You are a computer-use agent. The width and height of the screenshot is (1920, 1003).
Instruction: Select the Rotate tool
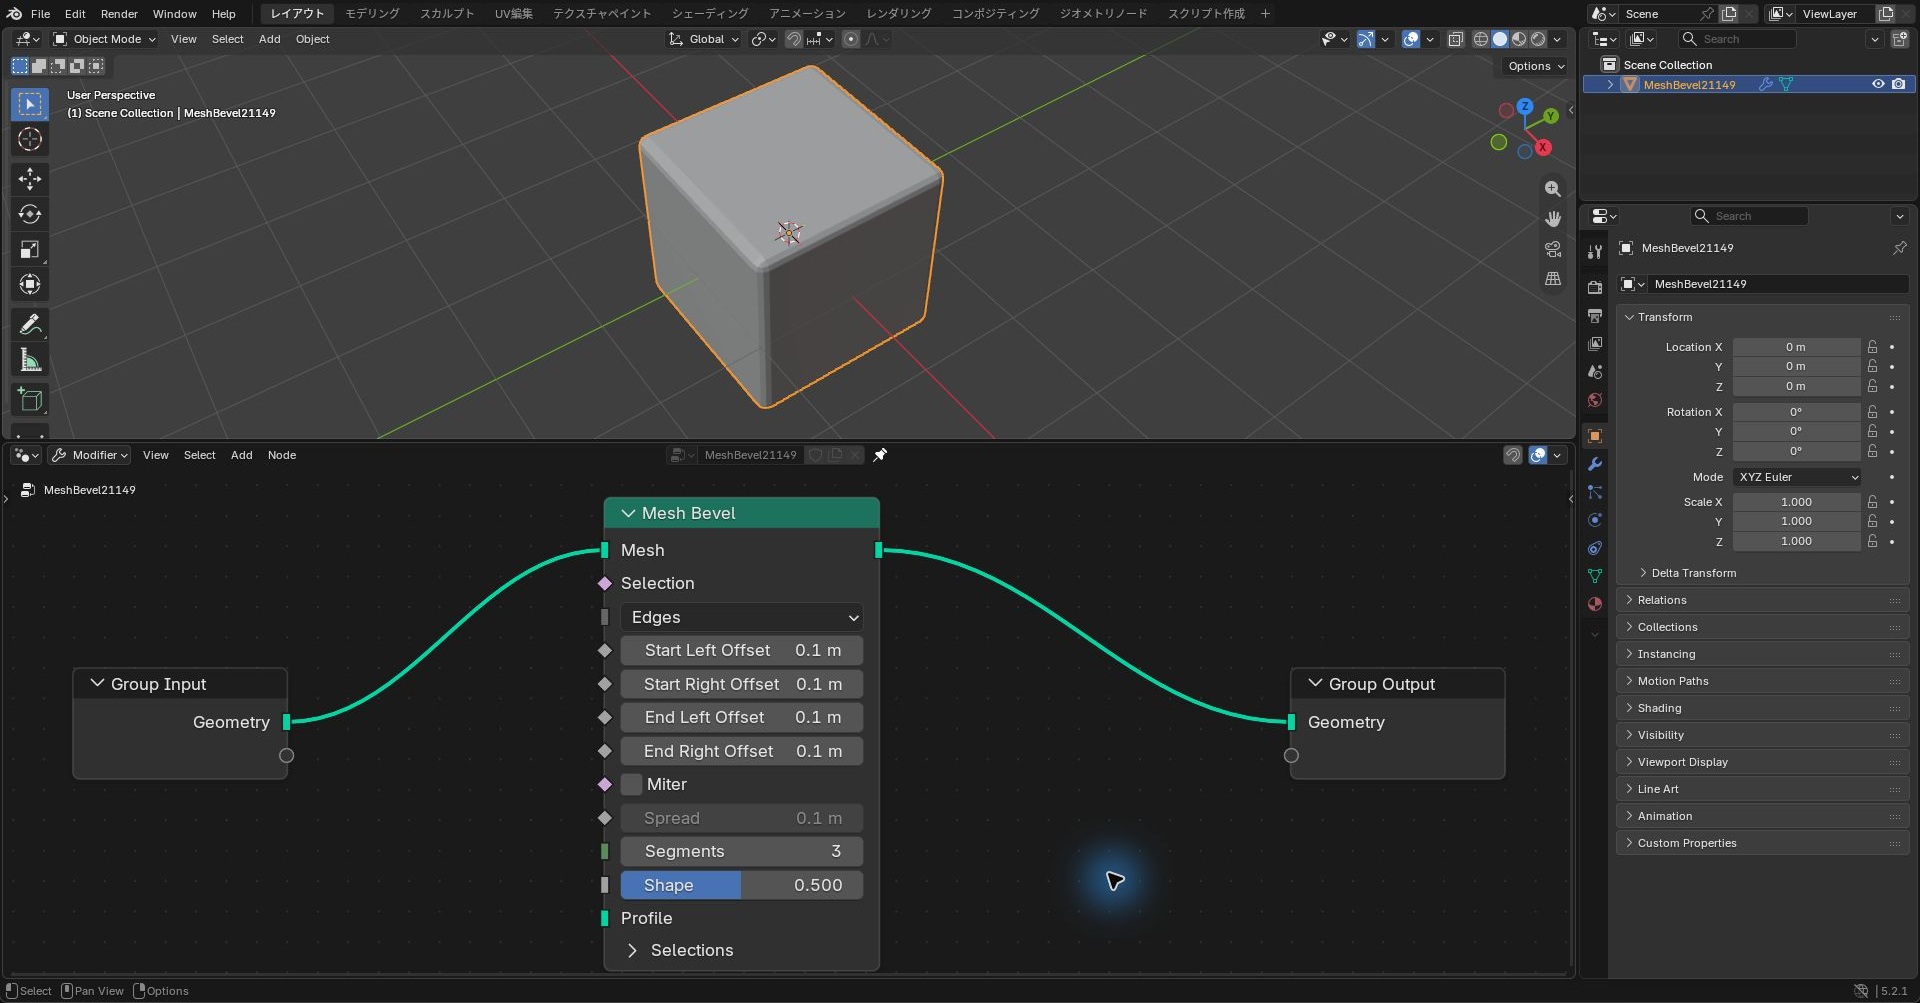coord(30,214)
